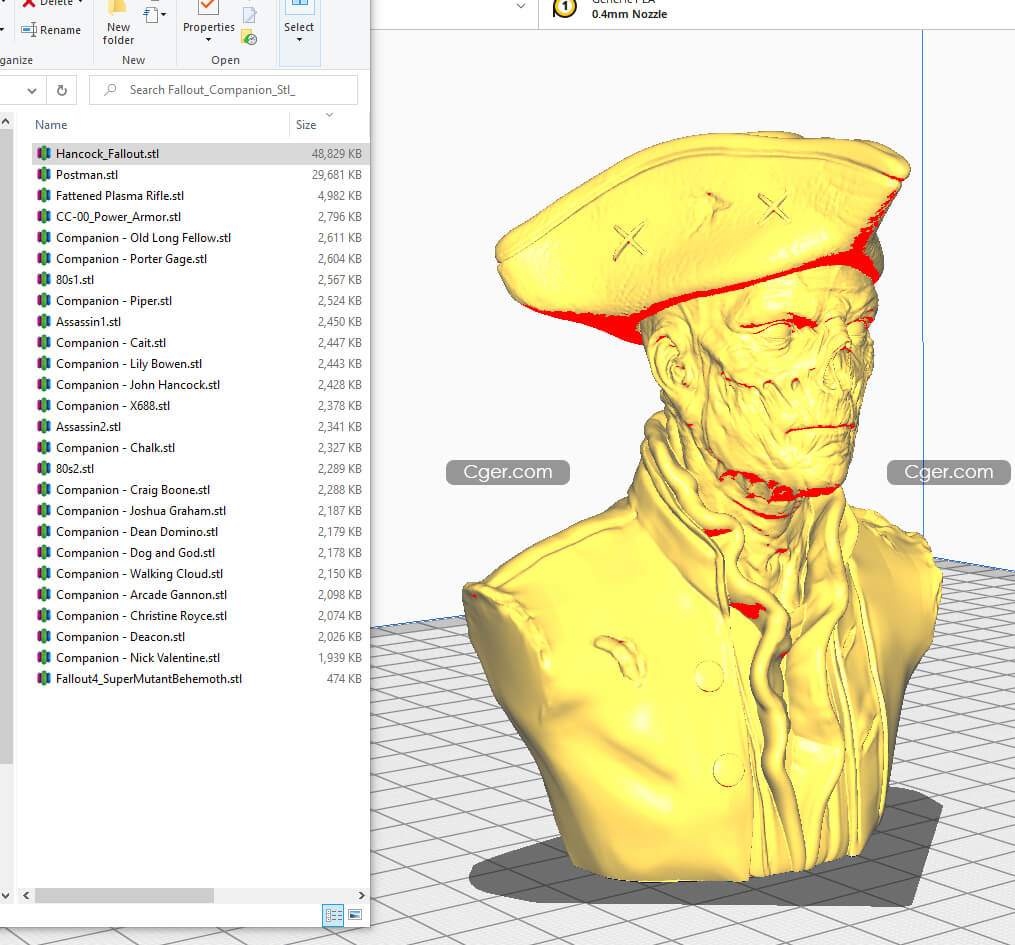1015x945 pixels.
Task: Open the New item dropdown beside New folder
Action: 154,14
